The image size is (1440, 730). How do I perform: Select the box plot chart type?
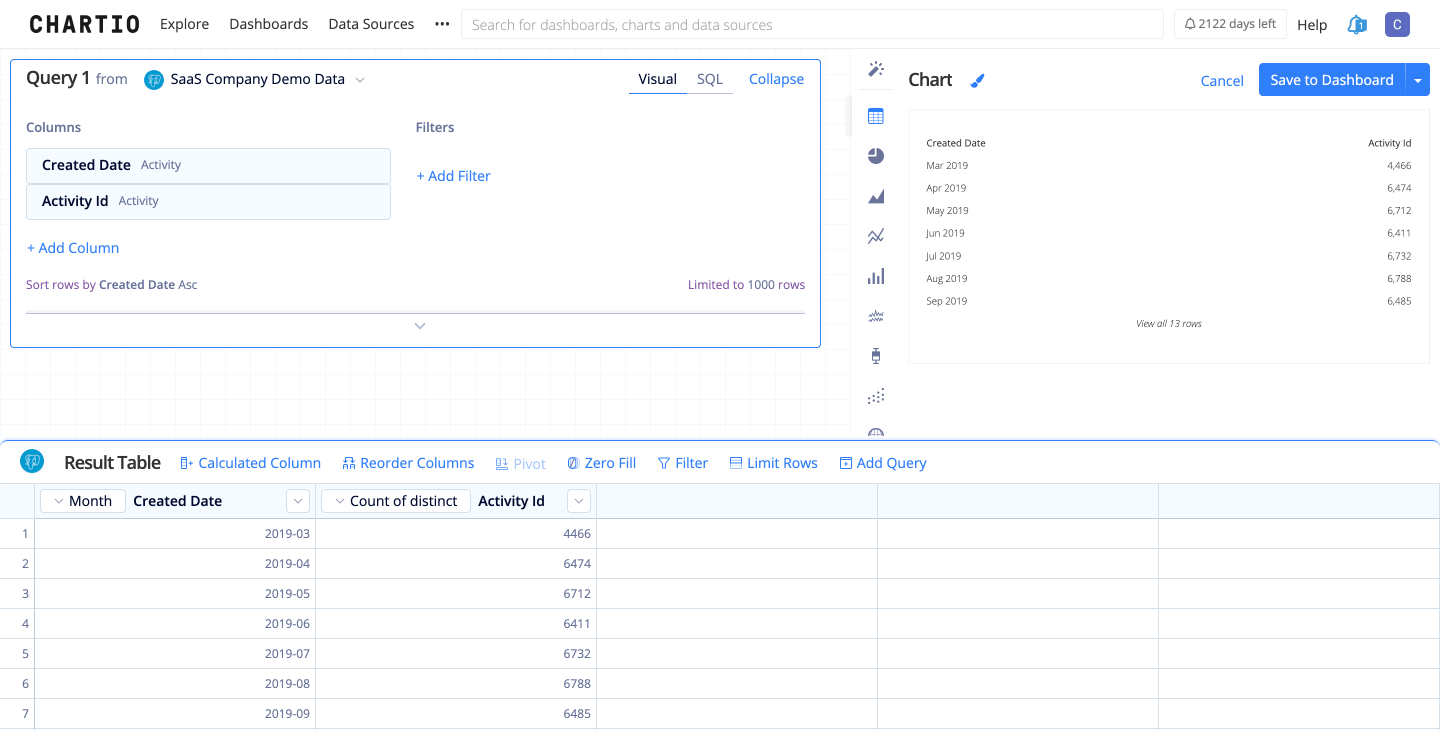point(876,356)
